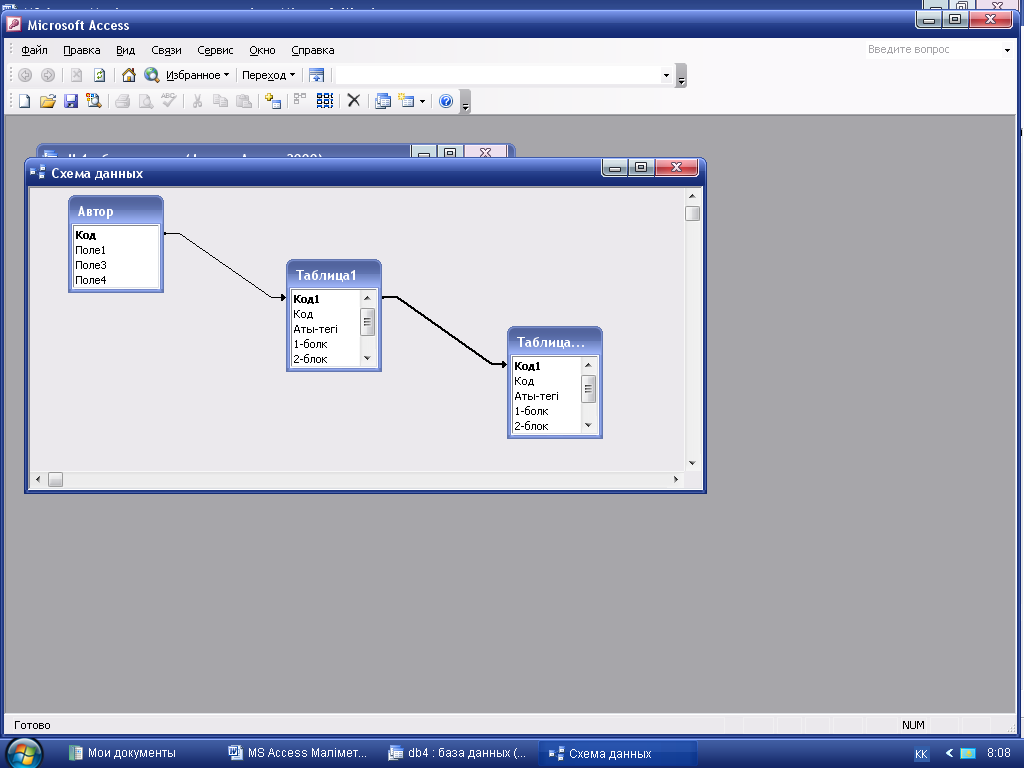
Task: Click Схема данных window vertical scrollbar down arrow
Action: pyautogui.click(x=692, y=463)
